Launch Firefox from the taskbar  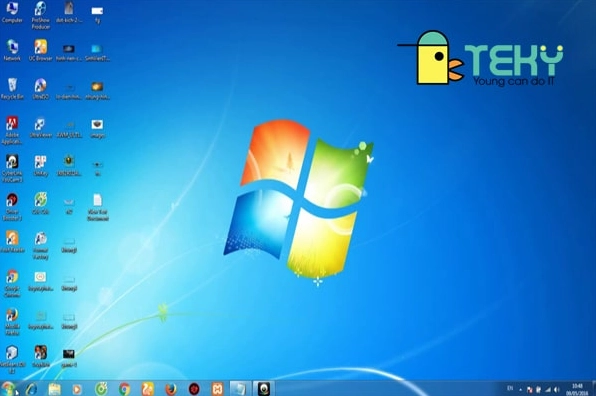pyautogui.click(x=171, y=389)
